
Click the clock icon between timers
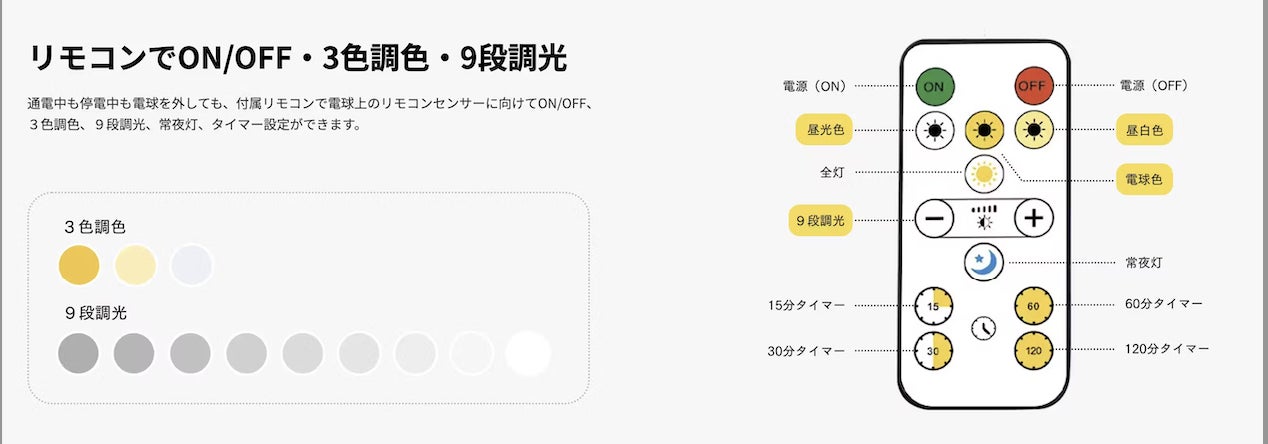984,327
